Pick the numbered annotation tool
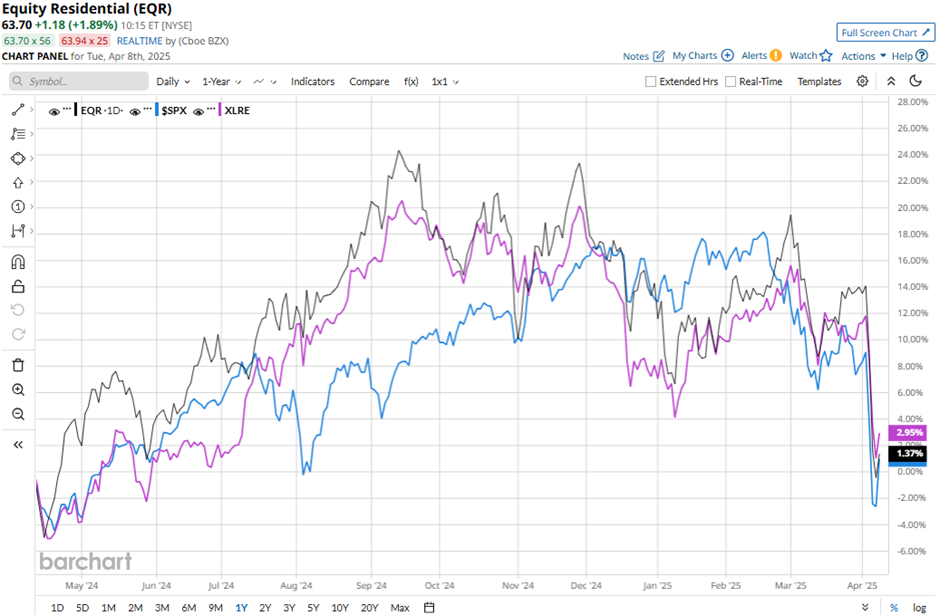This screenshot has width=940, height=615. [18, 207]
